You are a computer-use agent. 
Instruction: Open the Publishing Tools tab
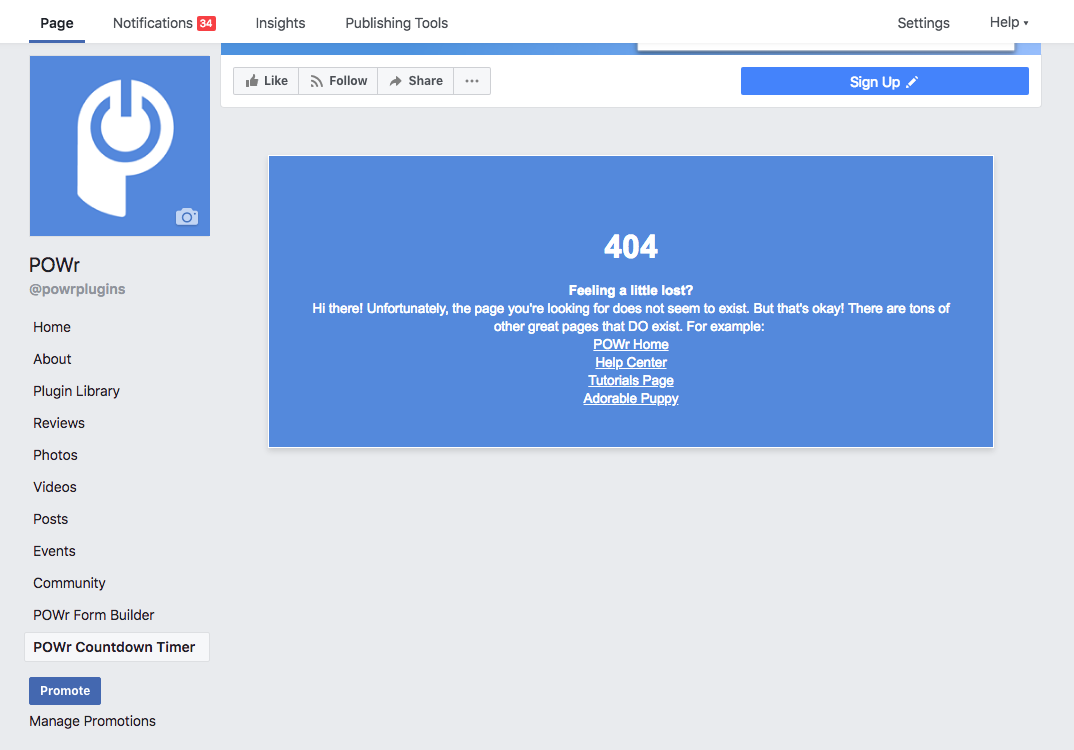pos(397,23)
